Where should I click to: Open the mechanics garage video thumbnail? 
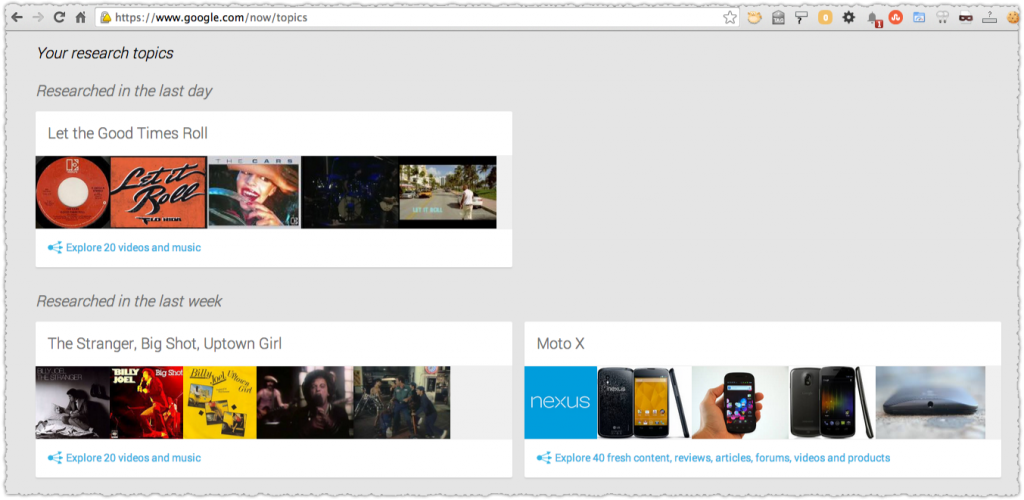coord(402,403)
